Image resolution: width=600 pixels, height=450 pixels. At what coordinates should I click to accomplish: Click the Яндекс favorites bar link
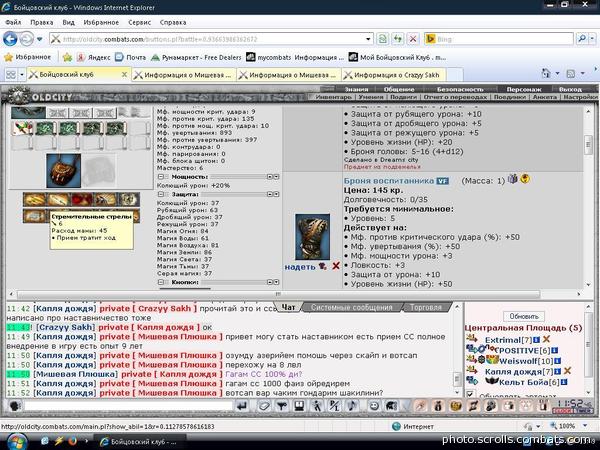[94, 57]
